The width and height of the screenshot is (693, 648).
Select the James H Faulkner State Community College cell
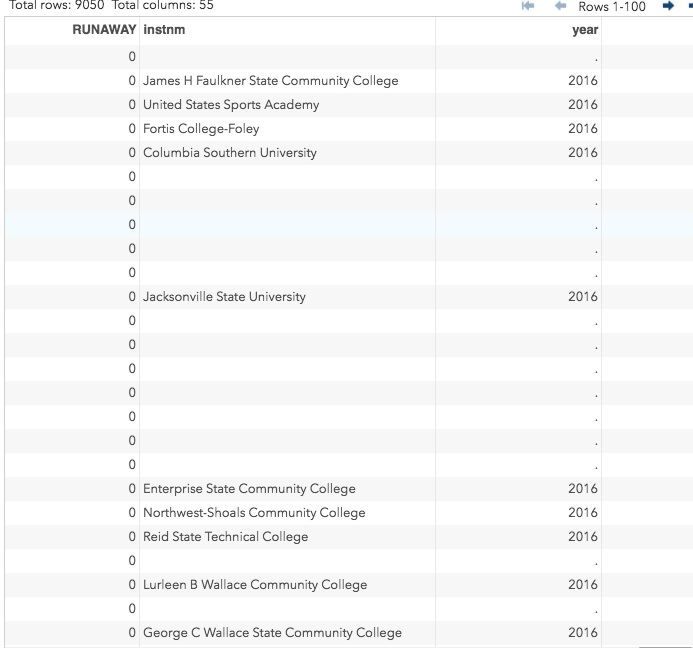(x=270, y=81)
